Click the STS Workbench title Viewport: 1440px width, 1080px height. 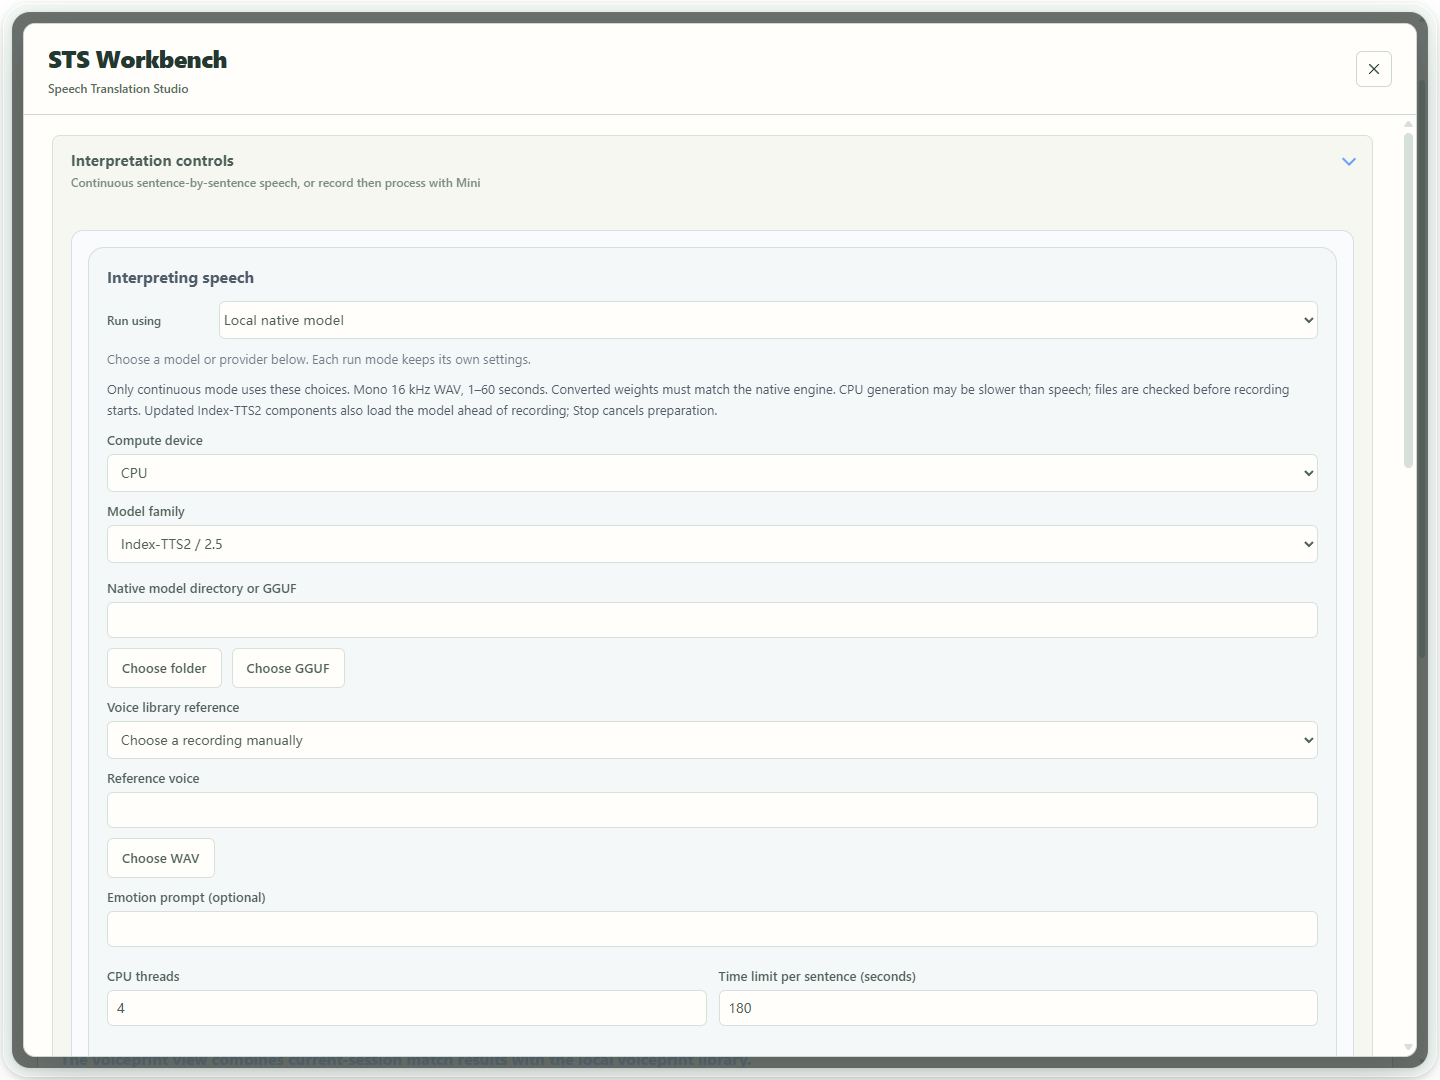[x=137, y=60]
